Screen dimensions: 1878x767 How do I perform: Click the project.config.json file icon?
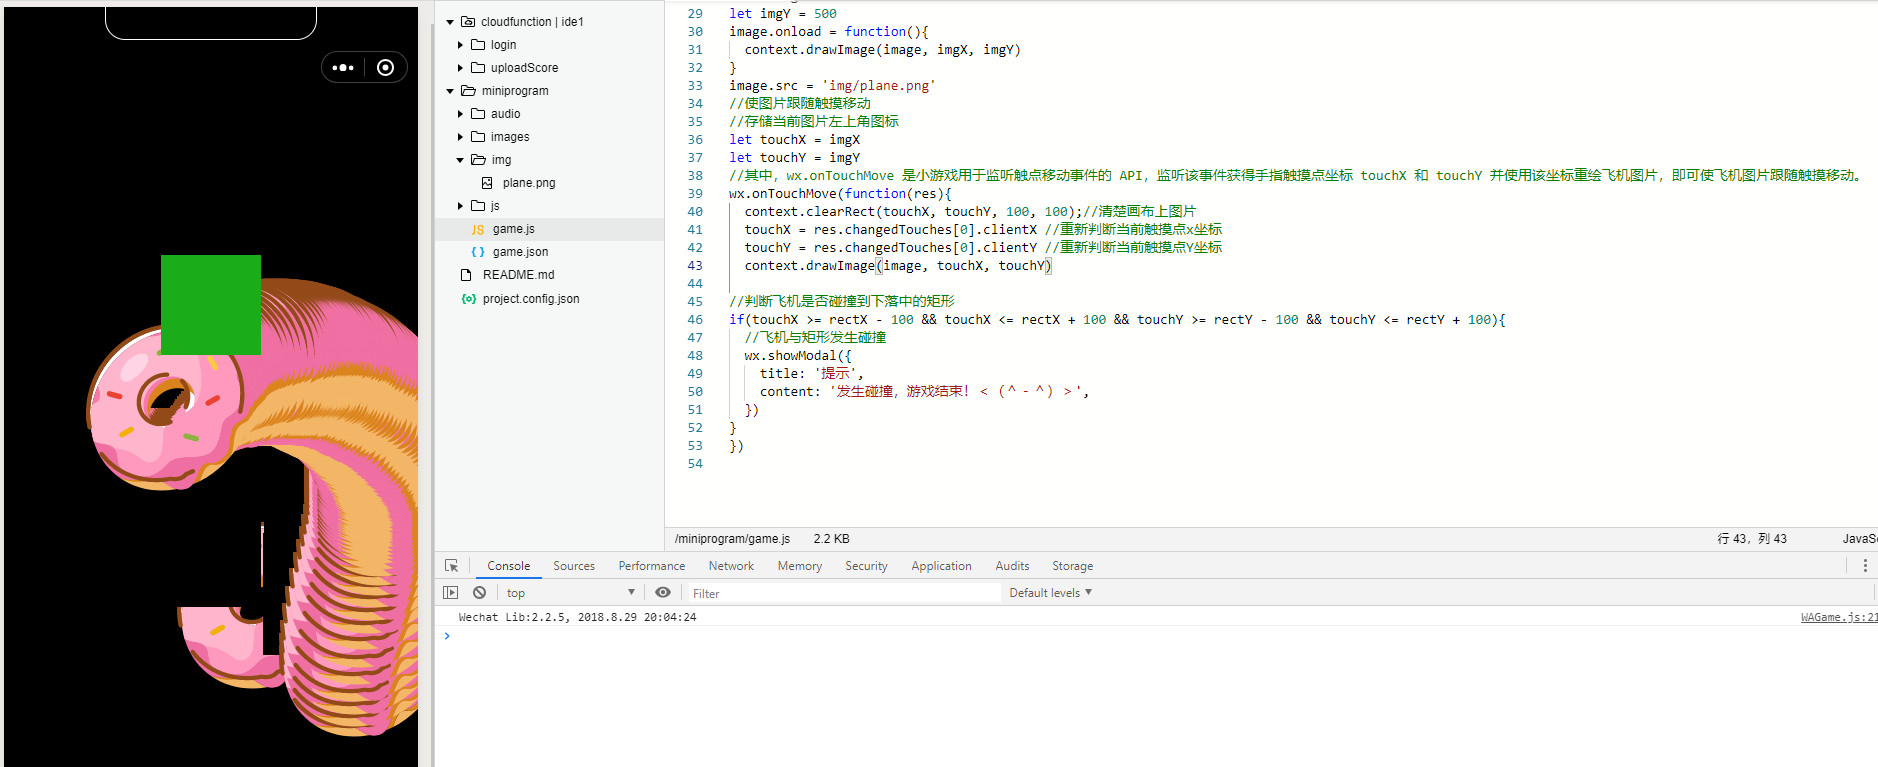click(468, 299)
